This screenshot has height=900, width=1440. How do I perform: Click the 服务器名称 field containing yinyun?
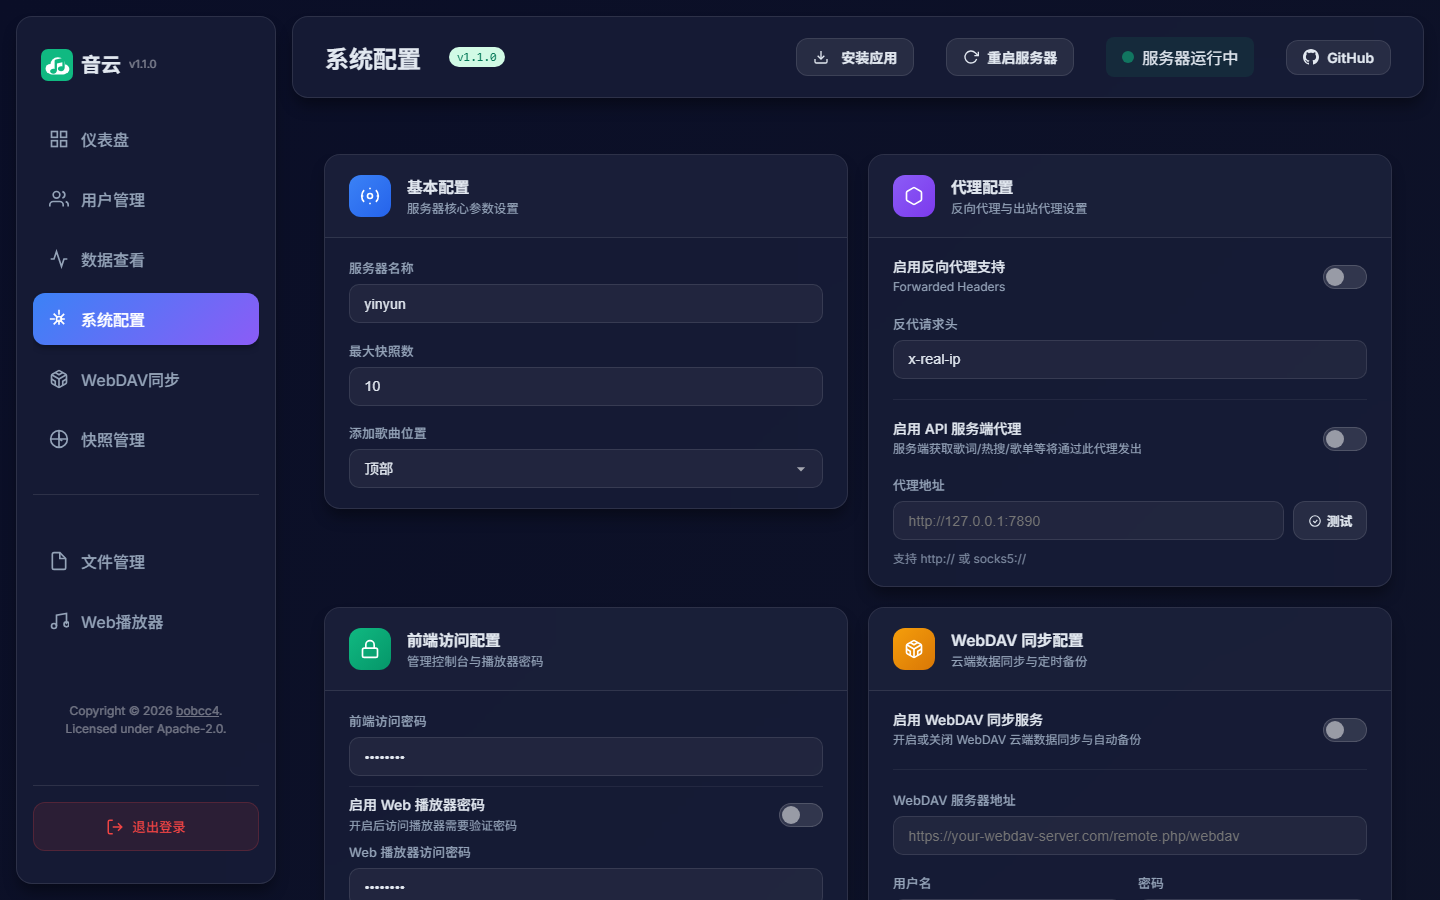[x=586, y=304]
